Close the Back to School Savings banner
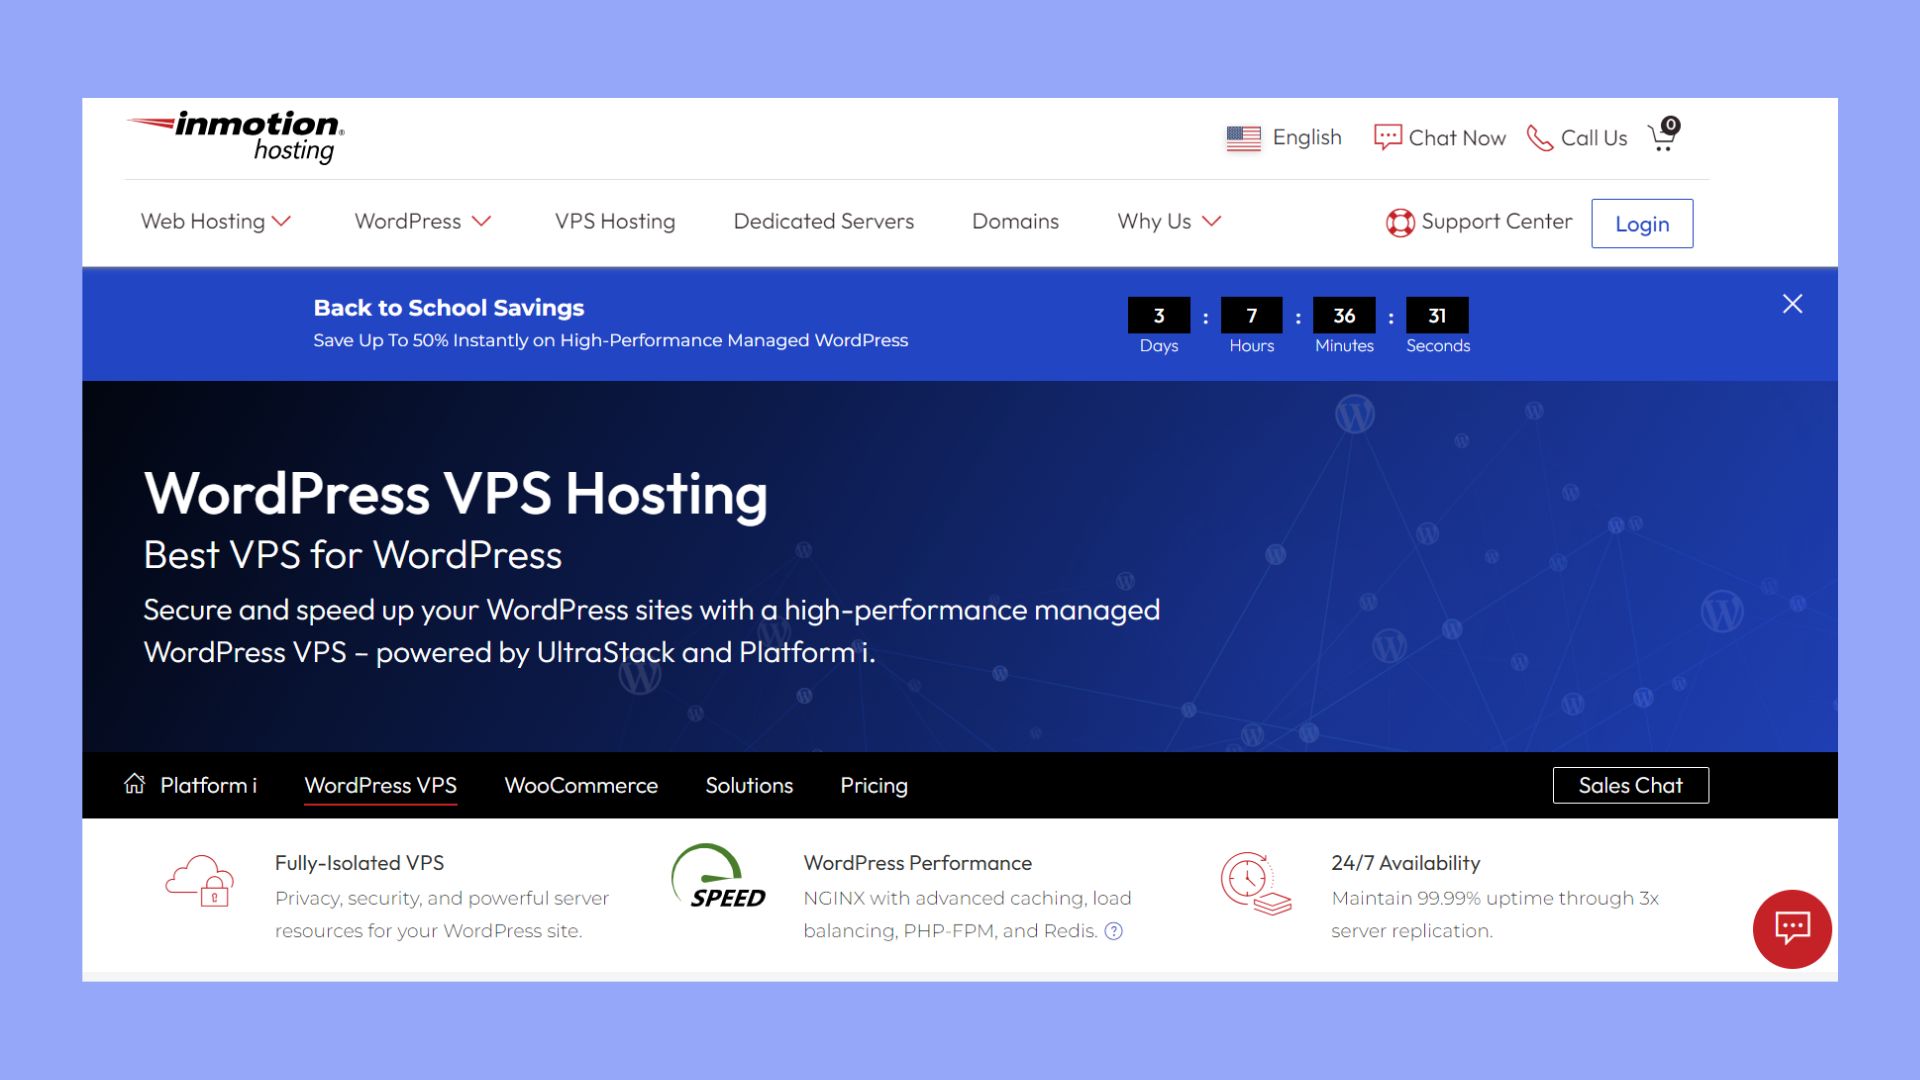The image size is (1920, 1080). point(1792,302)
